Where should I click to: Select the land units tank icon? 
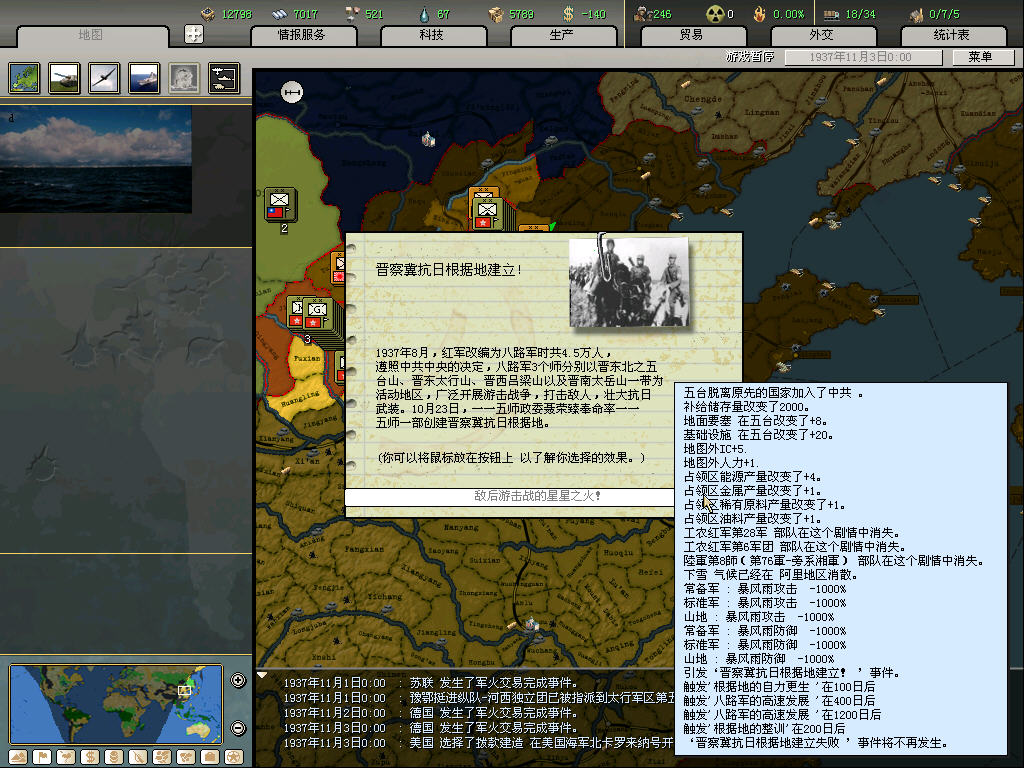tap(64, 77)
